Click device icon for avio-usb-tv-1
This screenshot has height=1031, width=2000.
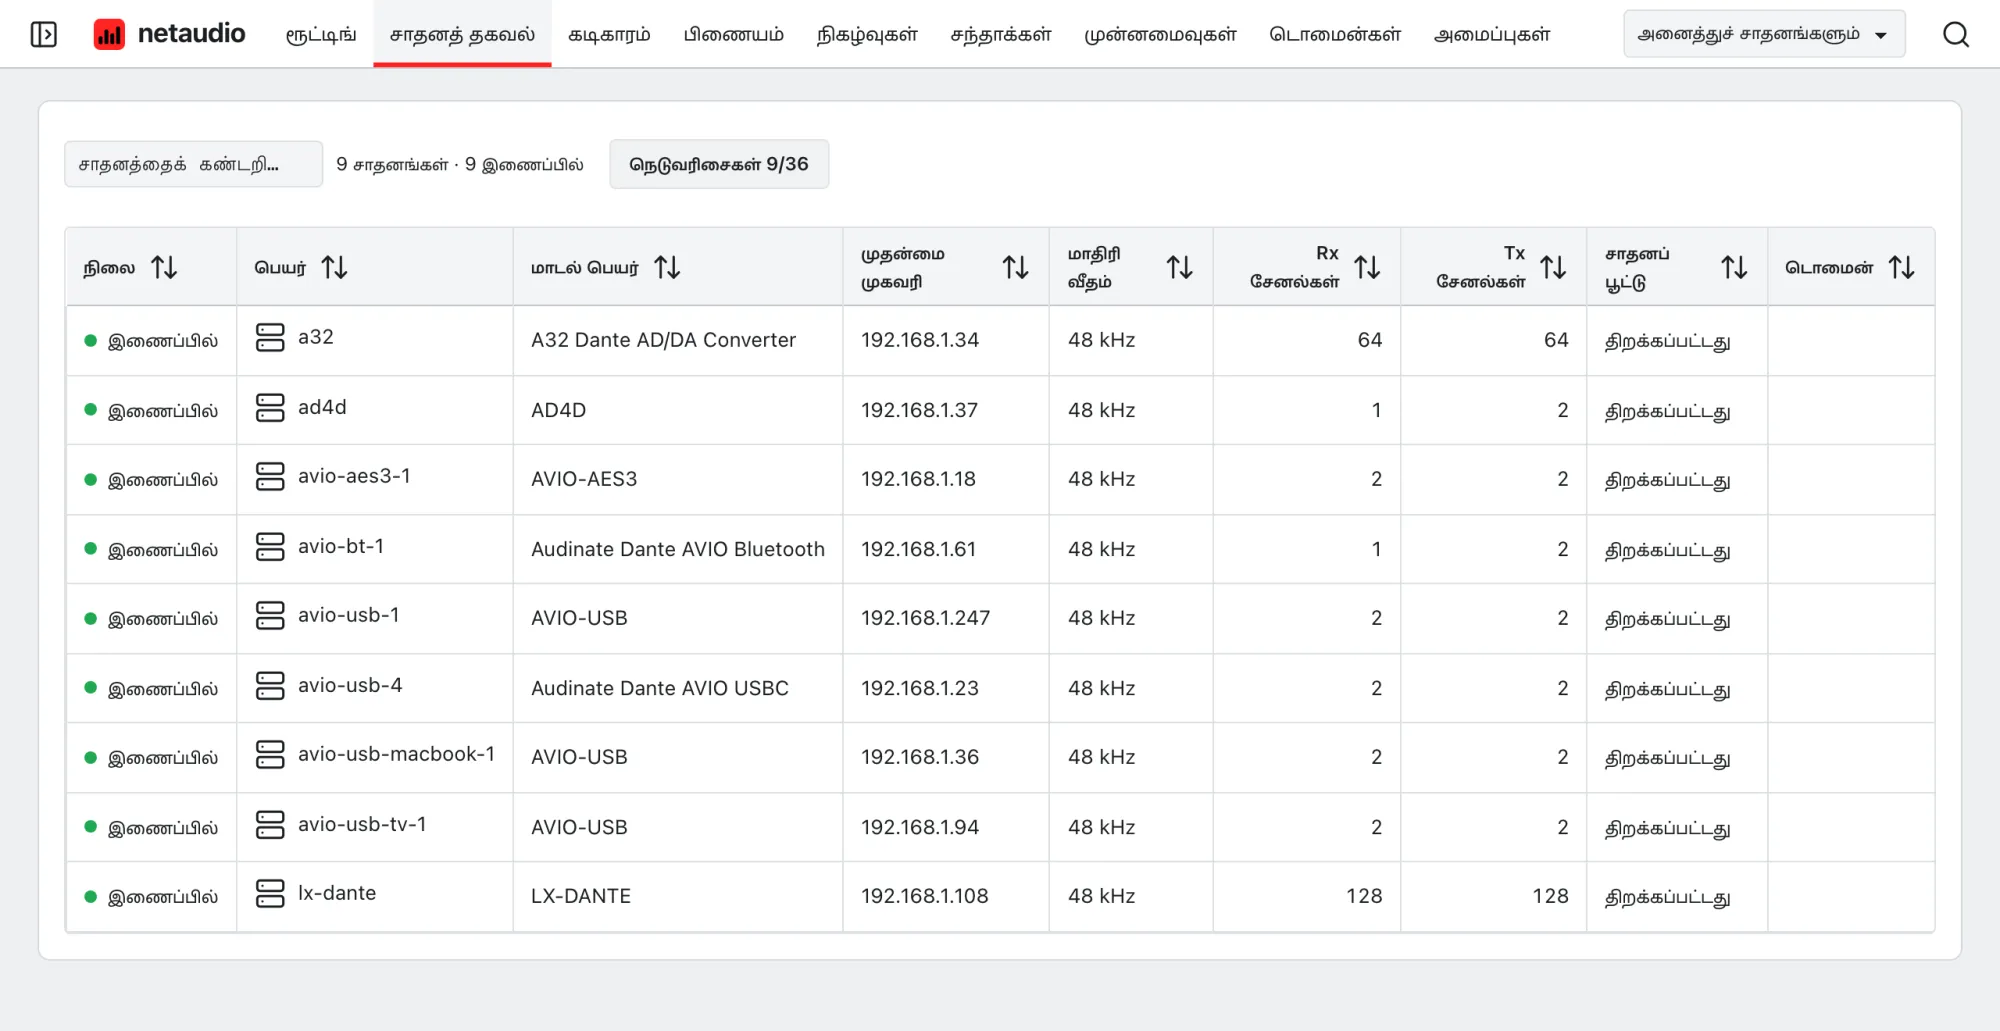click(x=270, y=825)
